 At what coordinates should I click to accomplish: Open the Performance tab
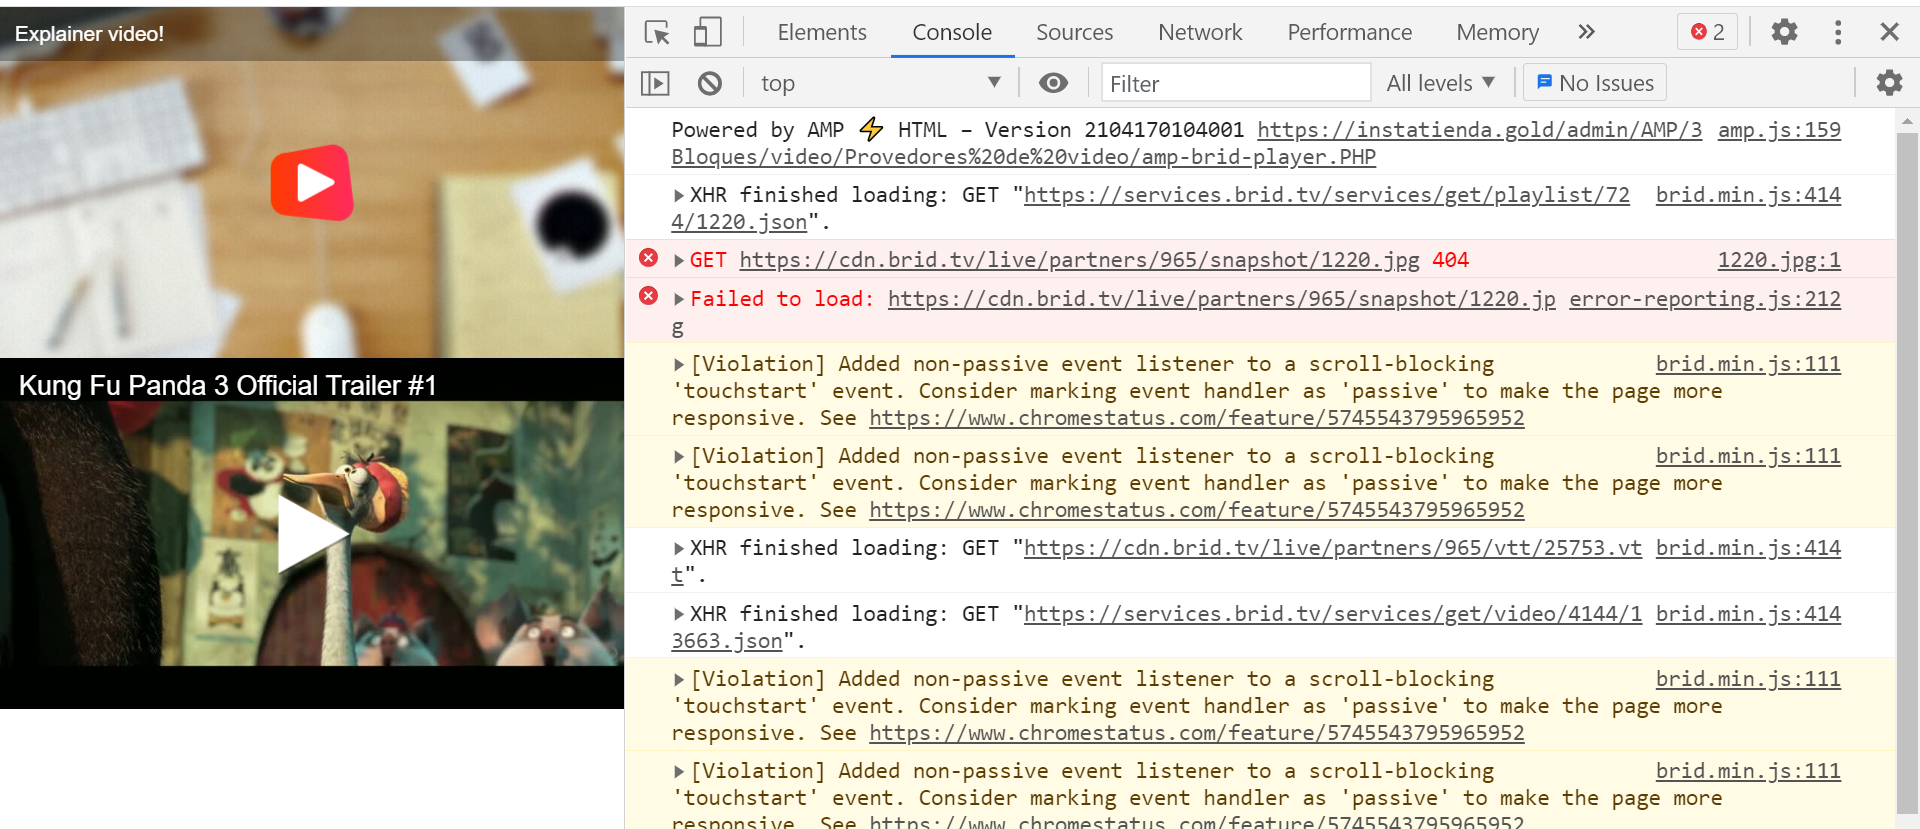1350,32
